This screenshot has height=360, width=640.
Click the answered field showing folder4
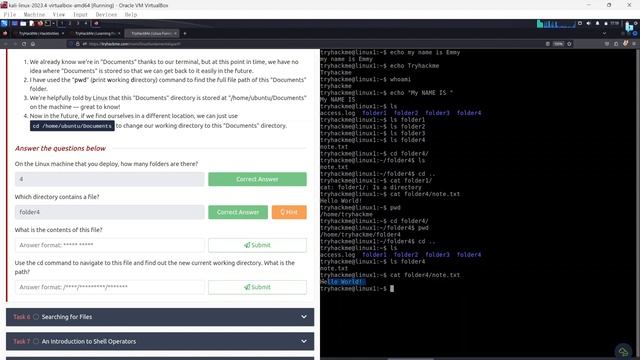(109, 212)
